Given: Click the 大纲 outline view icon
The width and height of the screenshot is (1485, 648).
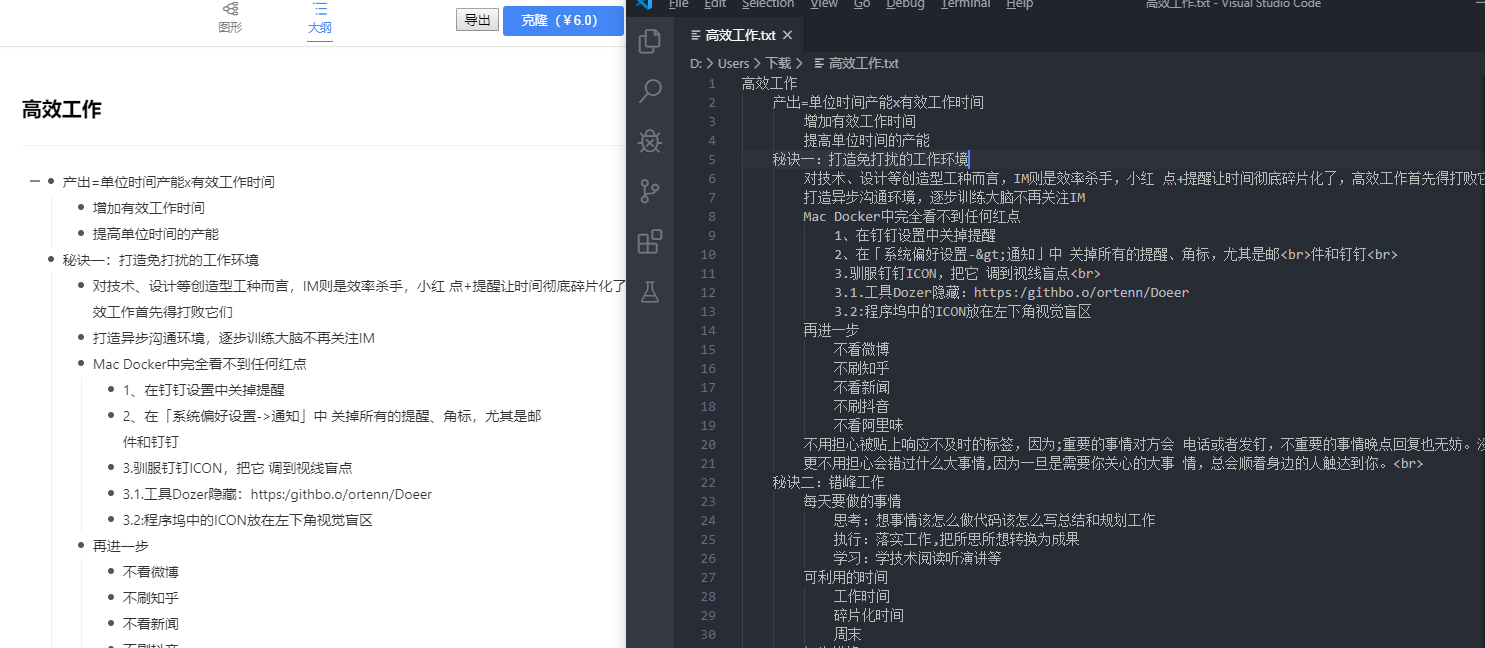Looking at the screenshot, I should coord(320,9).
